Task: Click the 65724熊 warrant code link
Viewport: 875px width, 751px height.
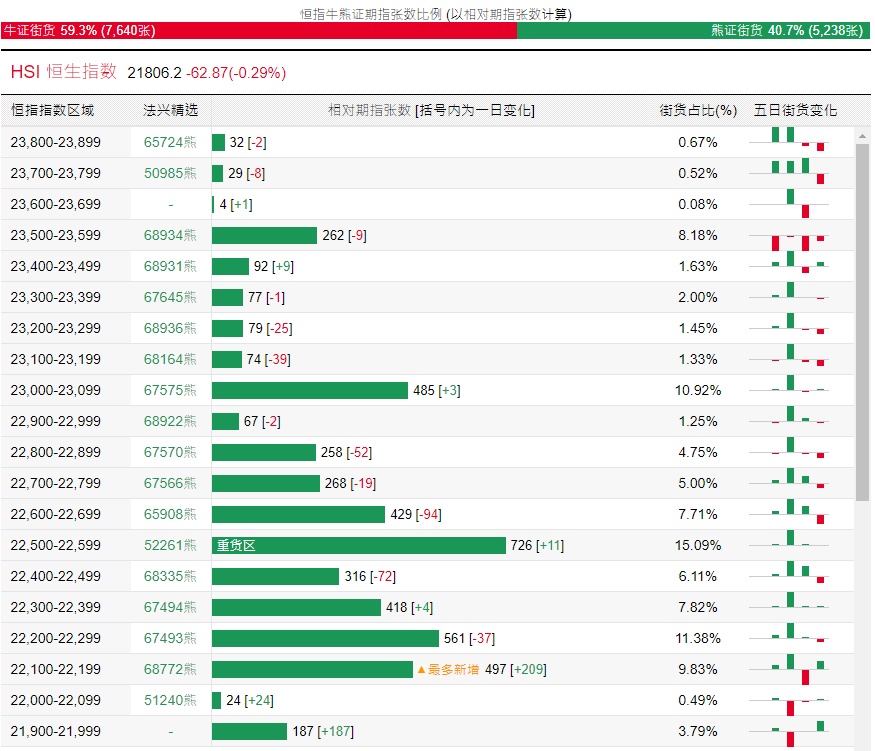Action: pyautogui.click(x=170, y=142)
